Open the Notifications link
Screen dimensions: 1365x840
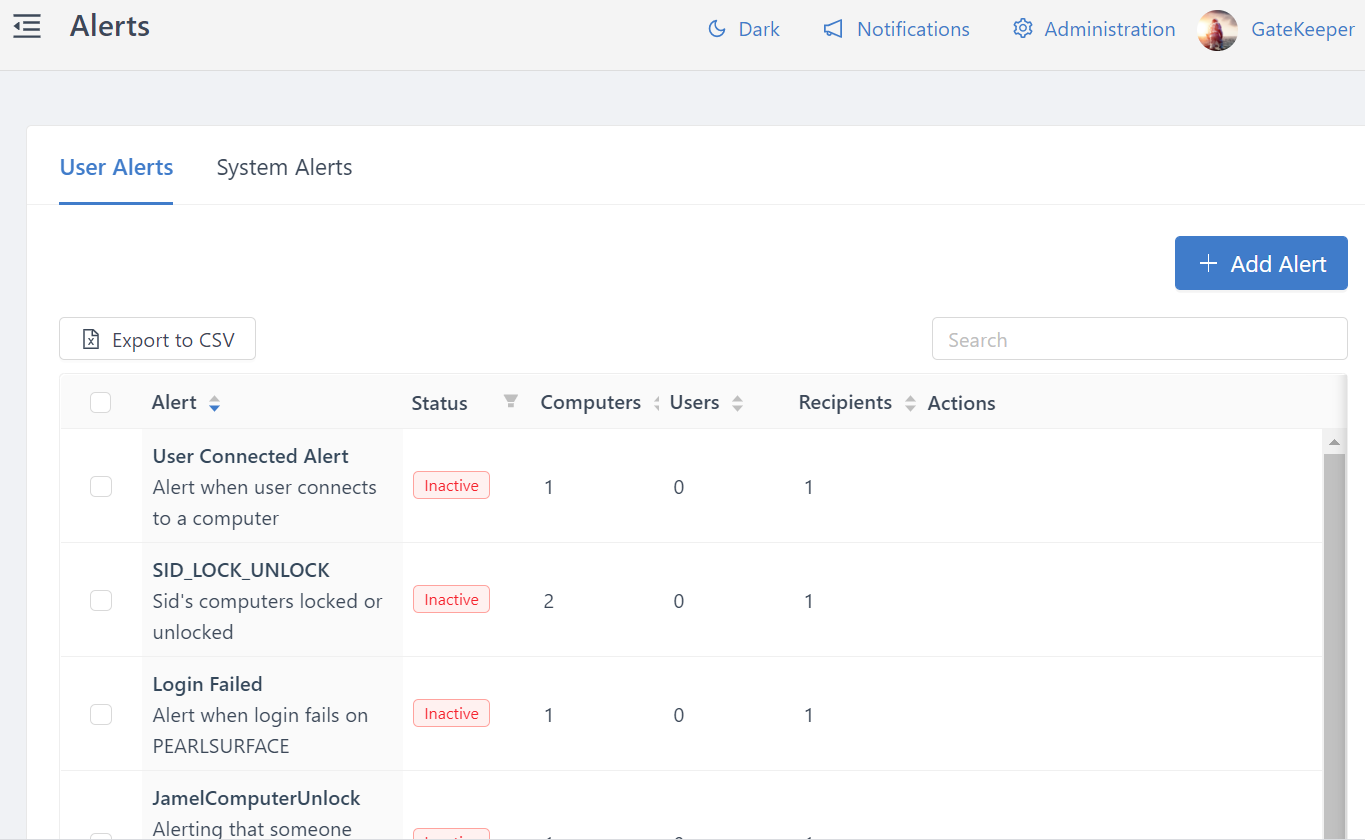pyautogui.click(x=913, y=29)
